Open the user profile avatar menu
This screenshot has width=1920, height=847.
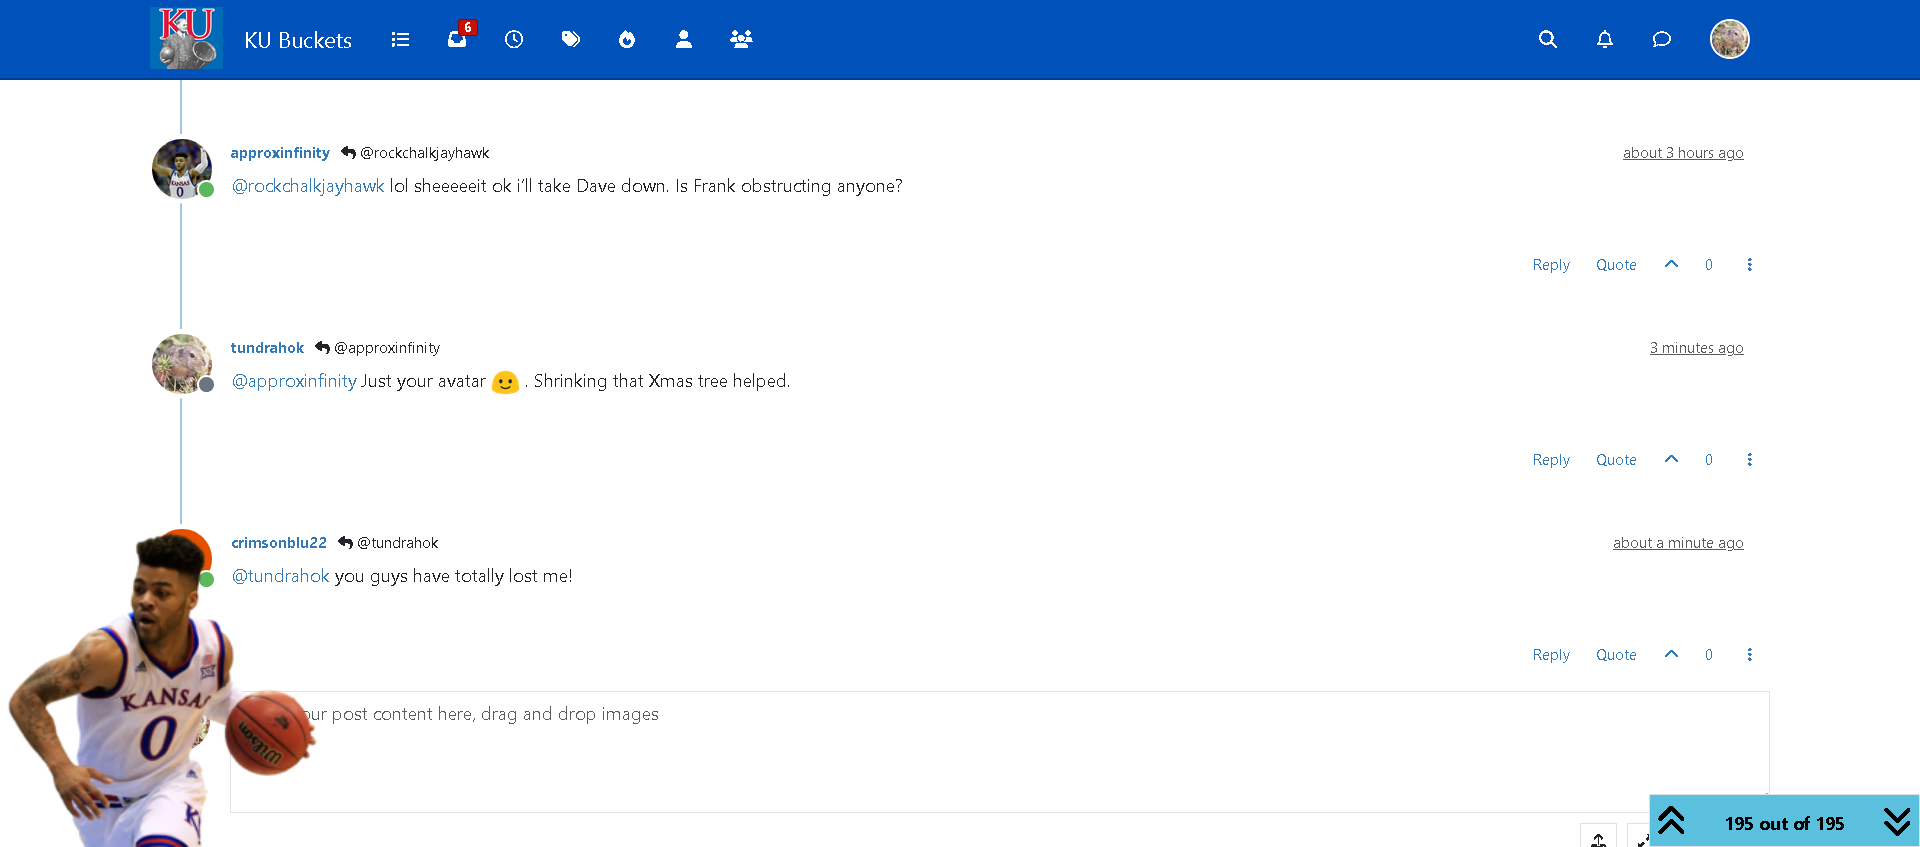[x=1729, y=40]
